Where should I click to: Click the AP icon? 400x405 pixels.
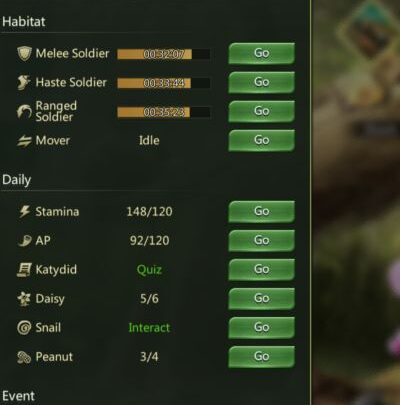pyautogui.click(x=24, y=240)
